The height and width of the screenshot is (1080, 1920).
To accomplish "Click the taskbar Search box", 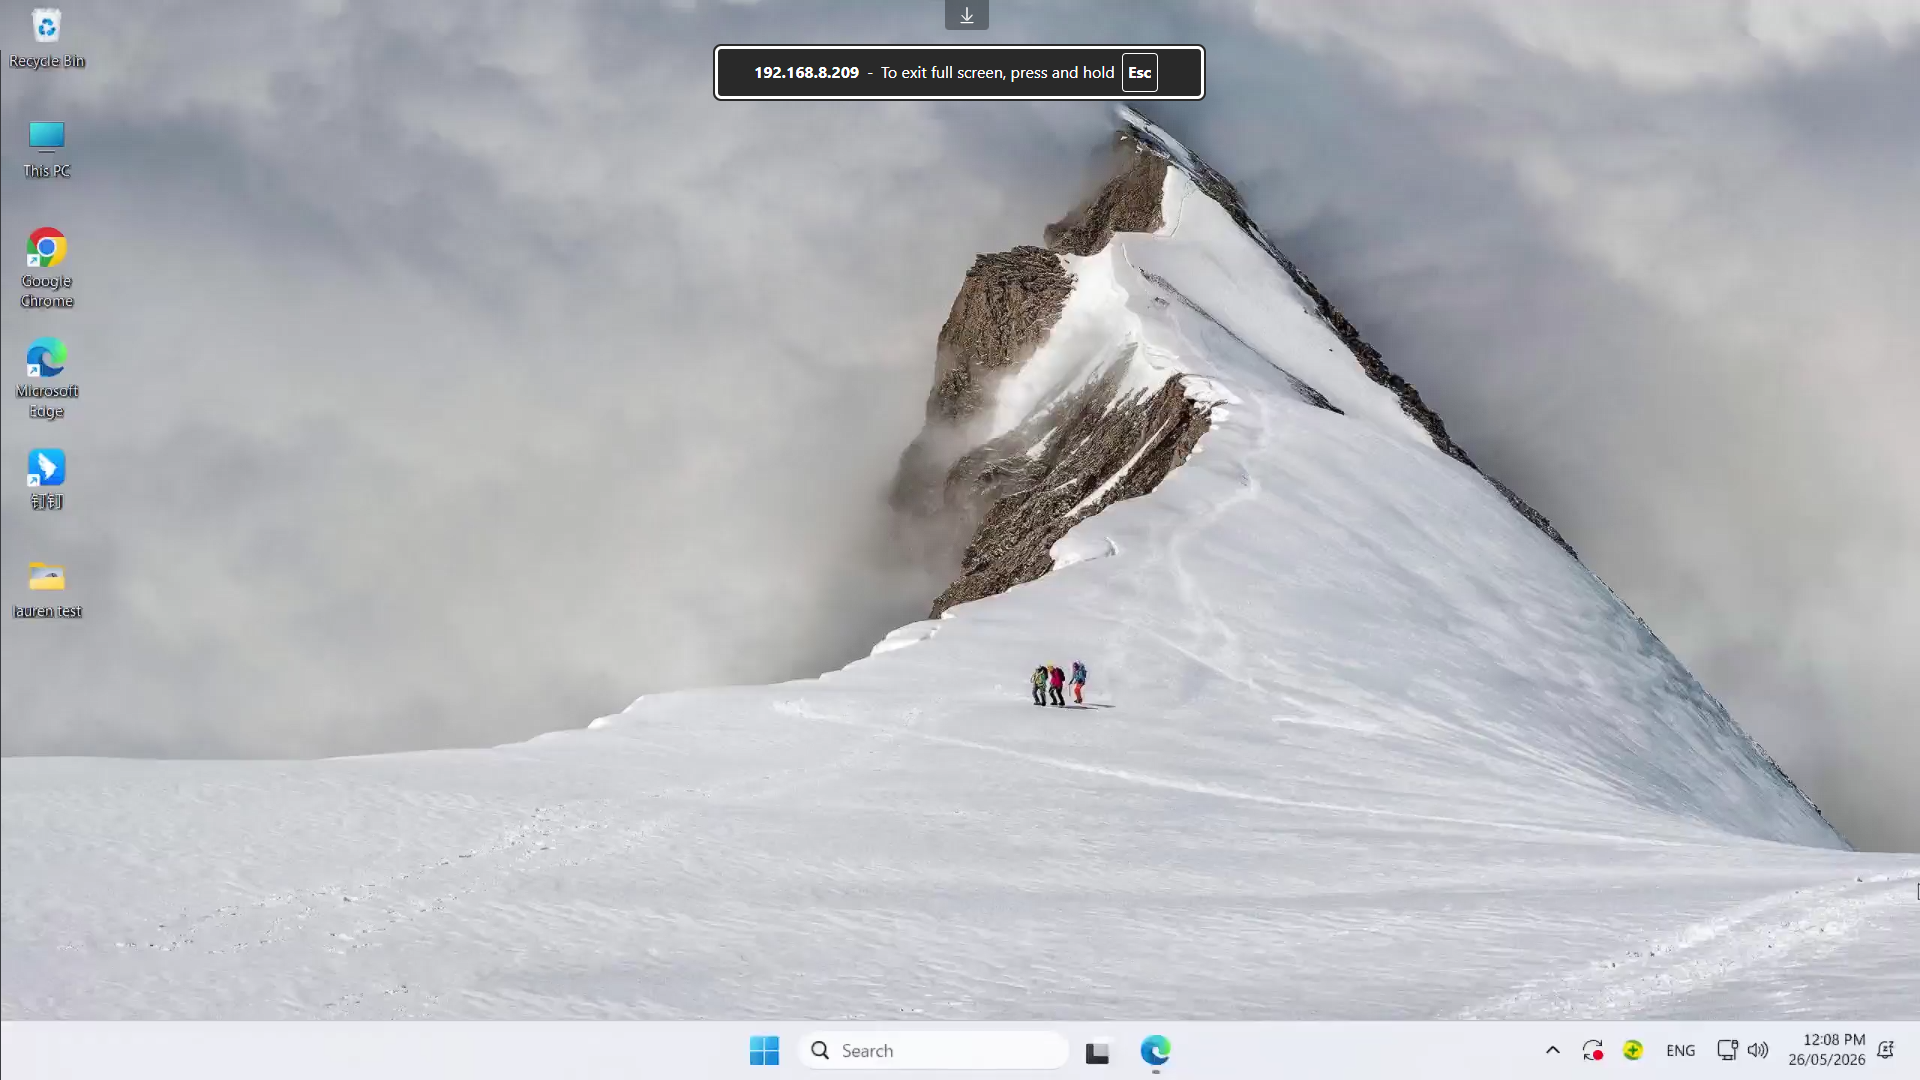I will tap(933, 1050).
